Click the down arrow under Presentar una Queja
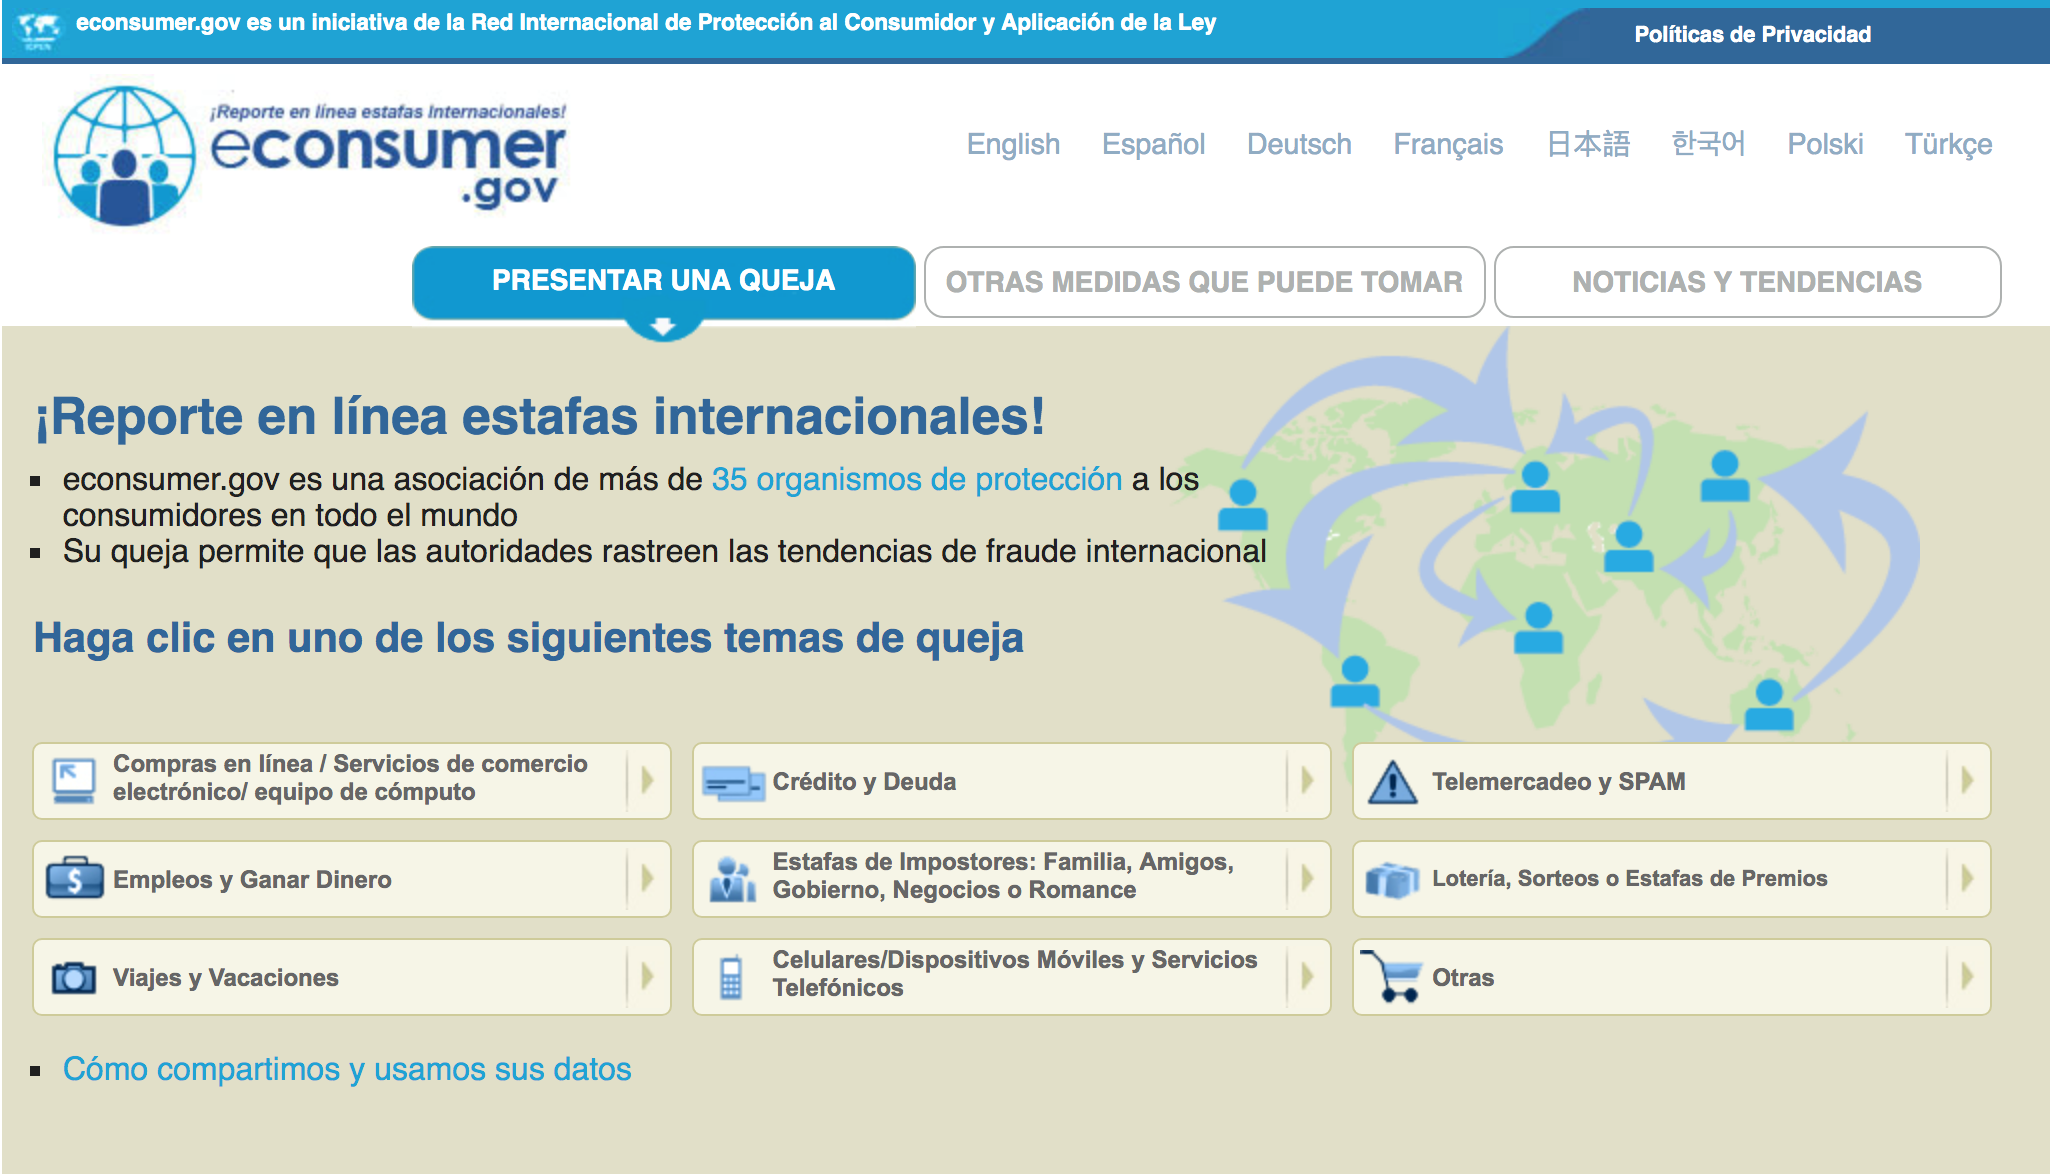2050x1174 pixels. [x=662, y=327]
